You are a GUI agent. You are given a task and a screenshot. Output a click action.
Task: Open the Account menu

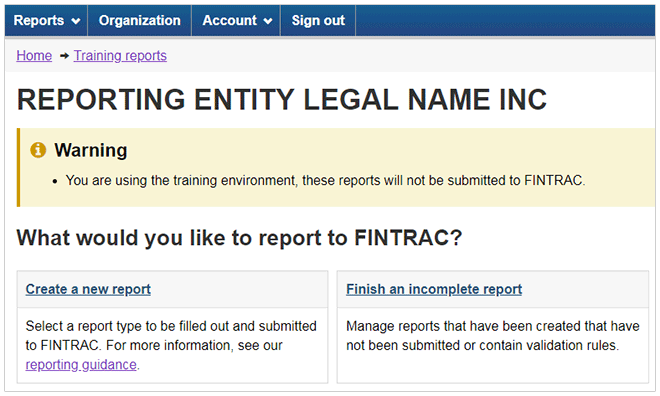coord(236,21)
